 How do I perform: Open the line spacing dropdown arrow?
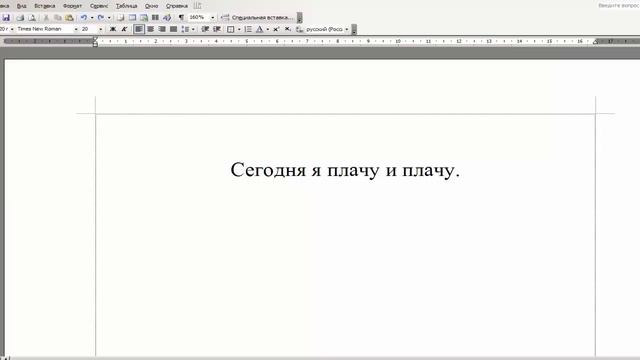(193, 29)
